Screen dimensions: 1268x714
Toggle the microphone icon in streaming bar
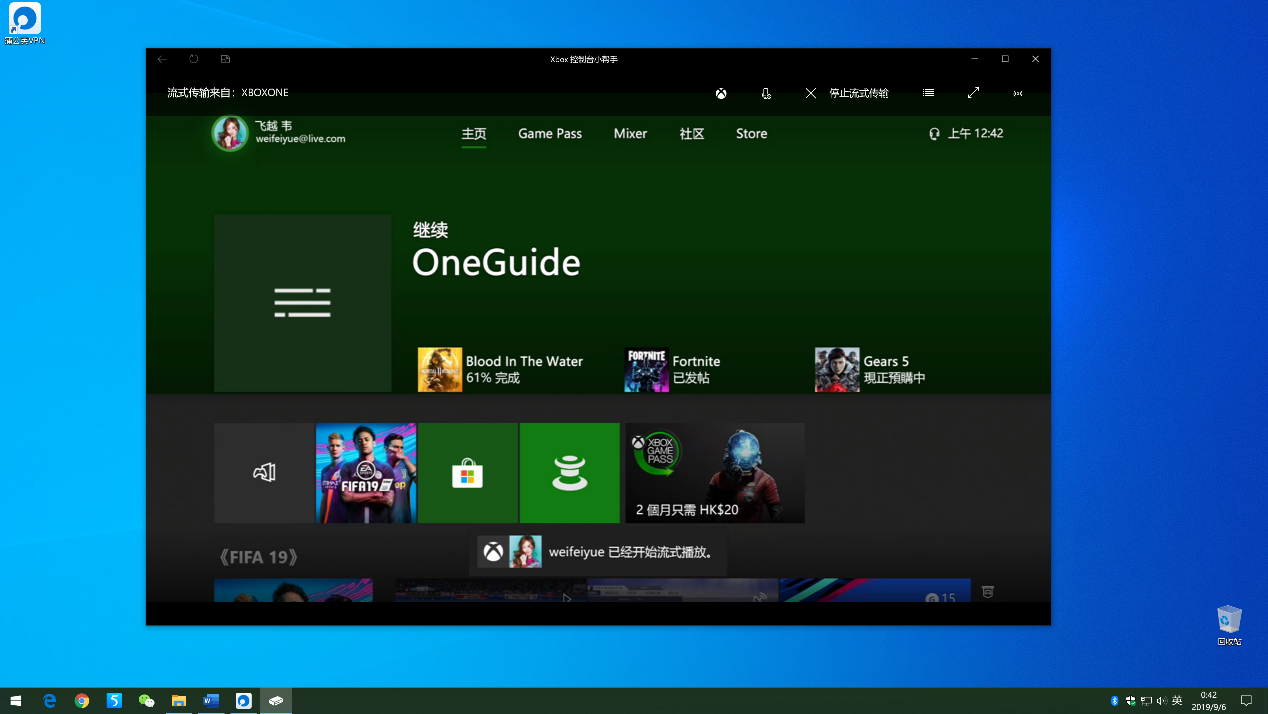click(766, 93)
